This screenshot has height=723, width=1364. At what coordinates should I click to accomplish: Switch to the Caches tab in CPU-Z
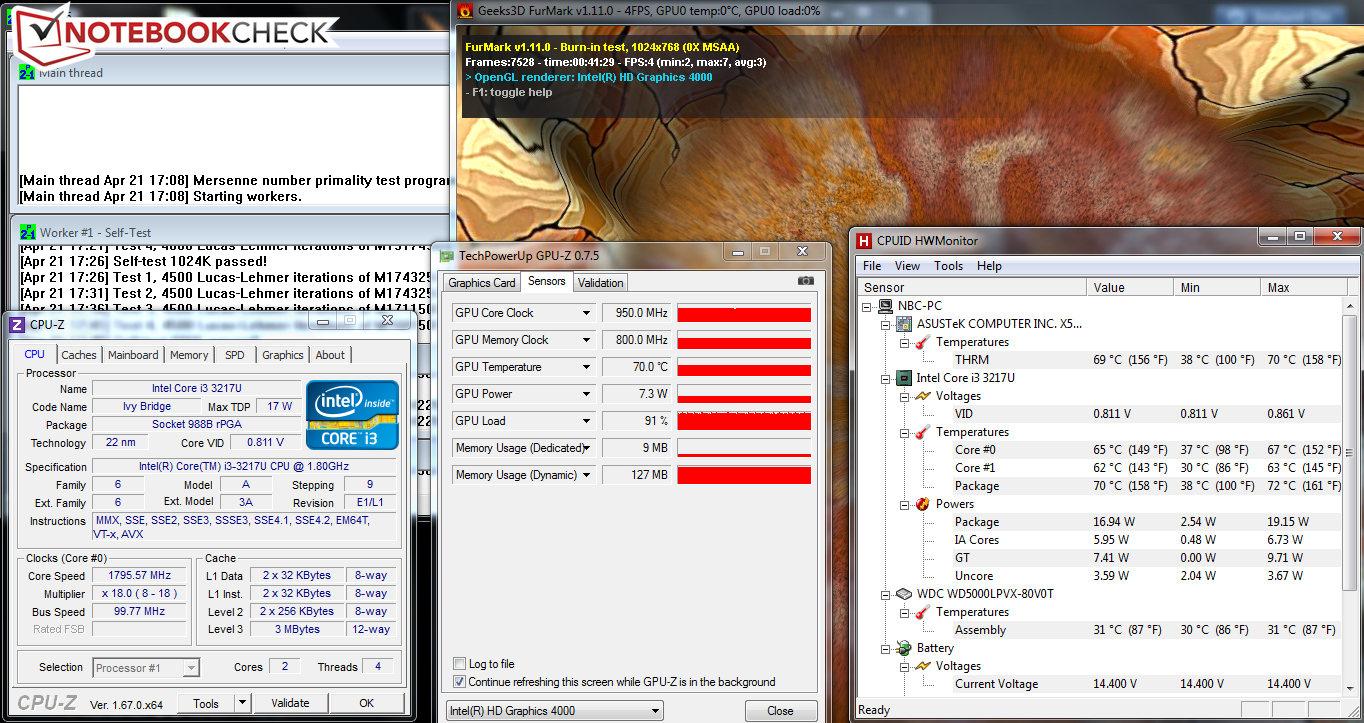79,355
